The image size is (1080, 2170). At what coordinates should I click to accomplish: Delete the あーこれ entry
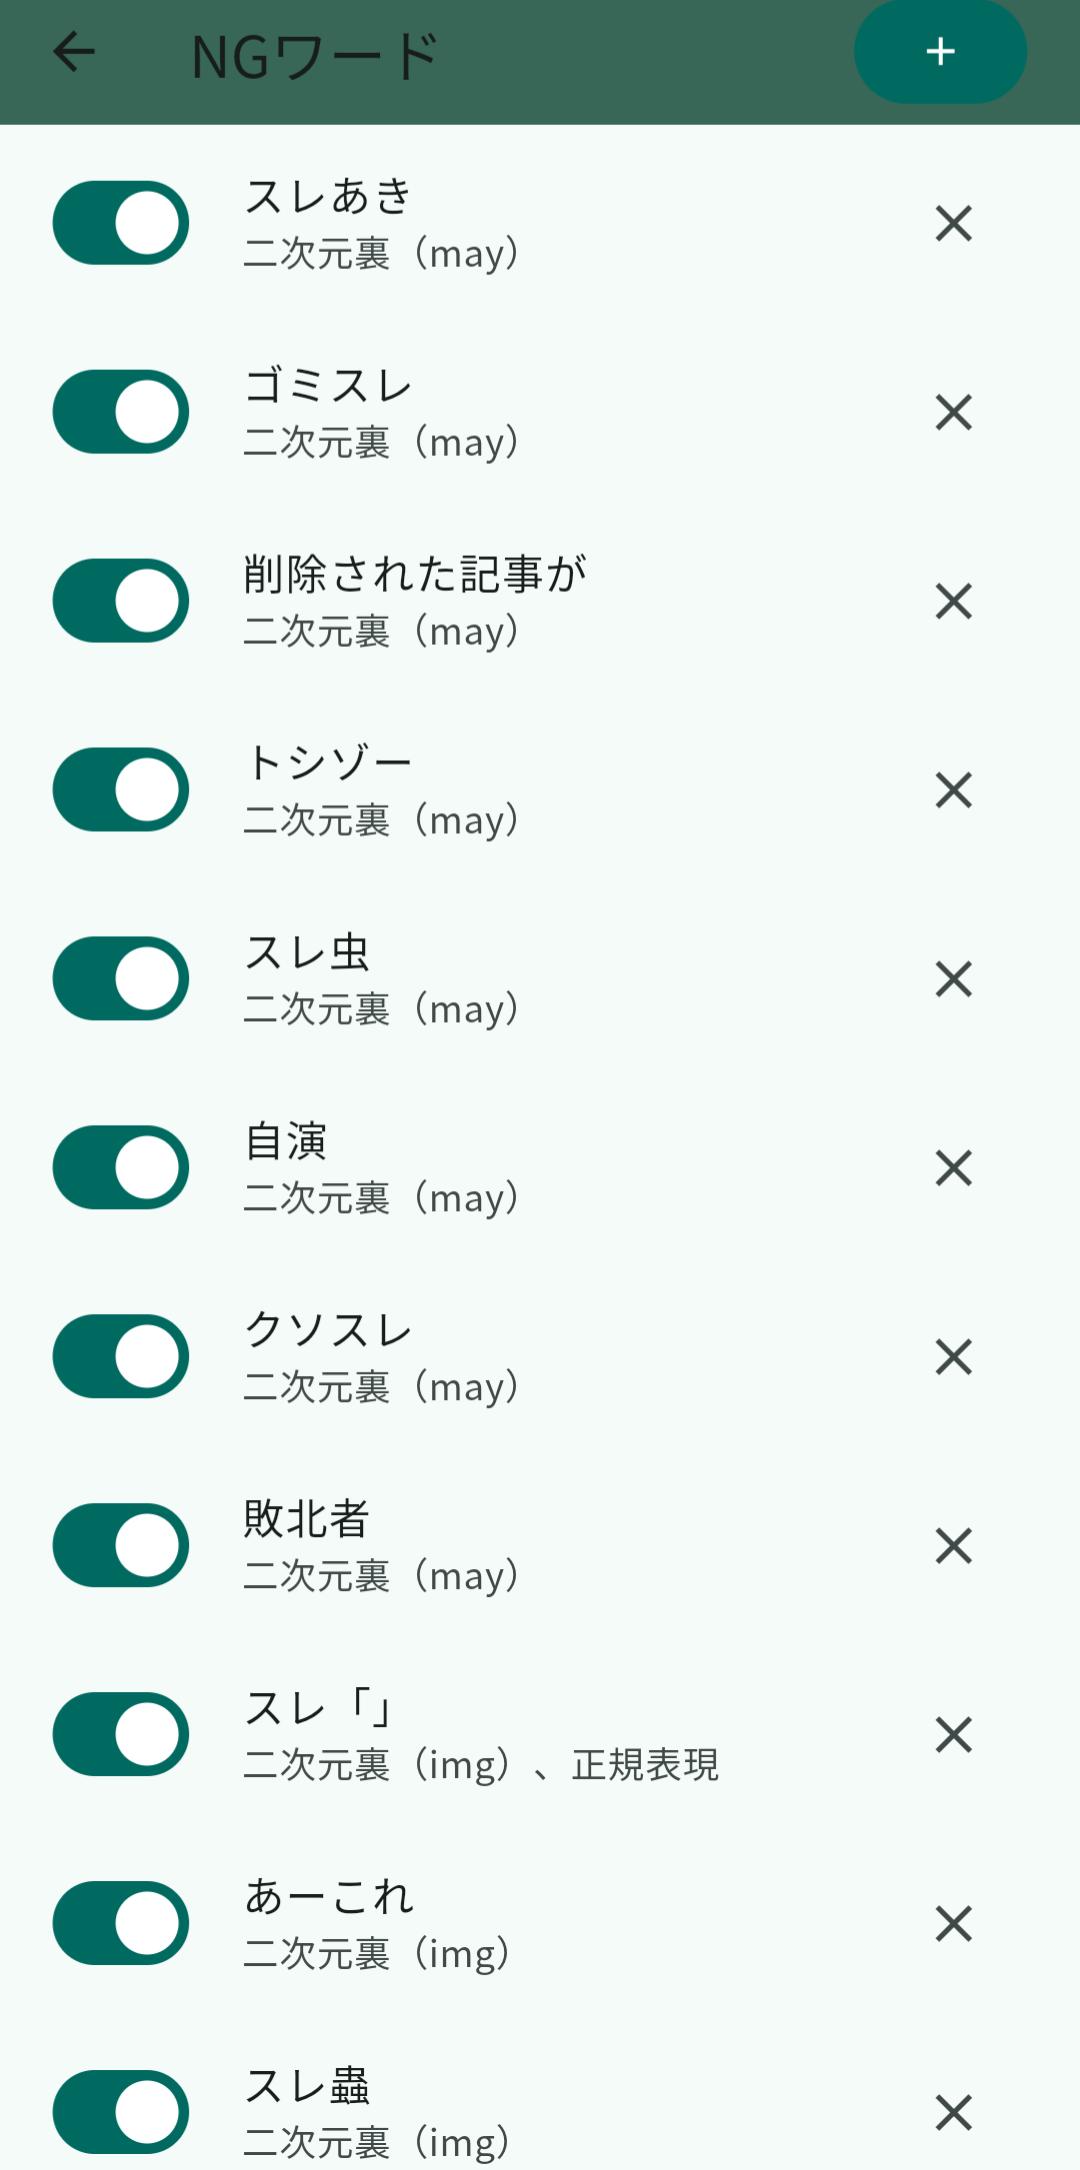tap(953, 1923)
